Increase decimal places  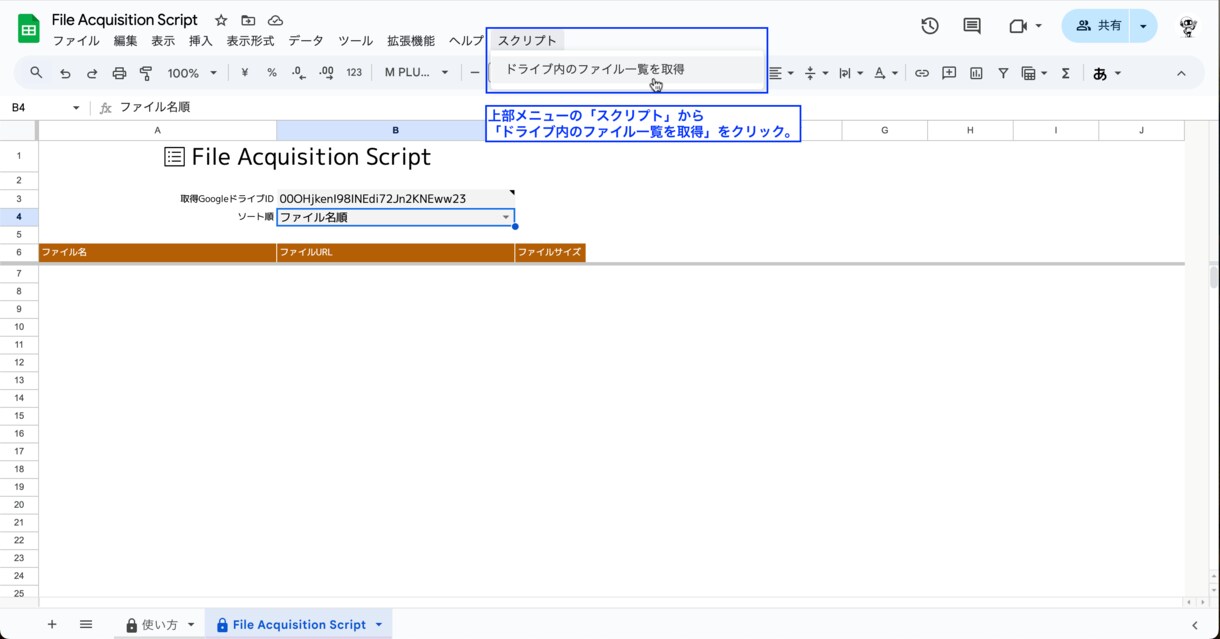click(326, 73)
